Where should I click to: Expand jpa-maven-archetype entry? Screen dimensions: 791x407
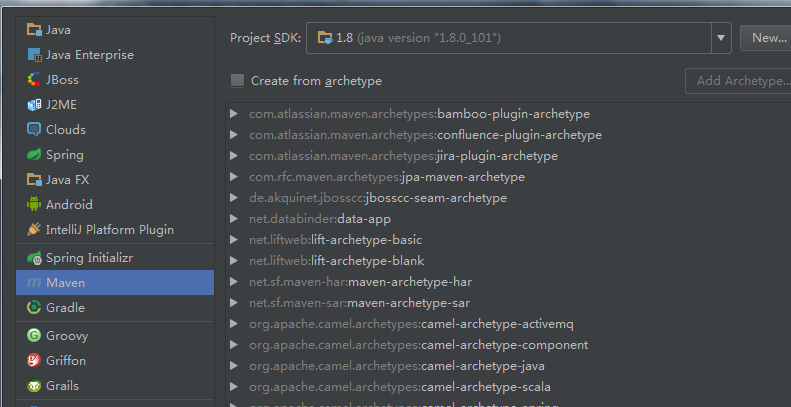[234, 177]
